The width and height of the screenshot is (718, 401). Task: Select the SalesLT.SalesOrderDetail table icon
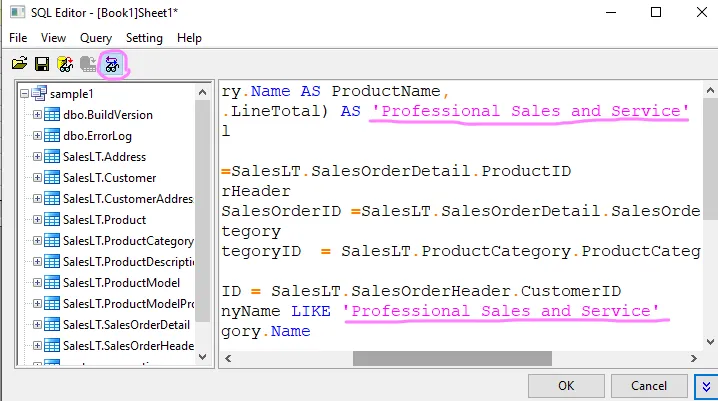[x=52, y=325]
